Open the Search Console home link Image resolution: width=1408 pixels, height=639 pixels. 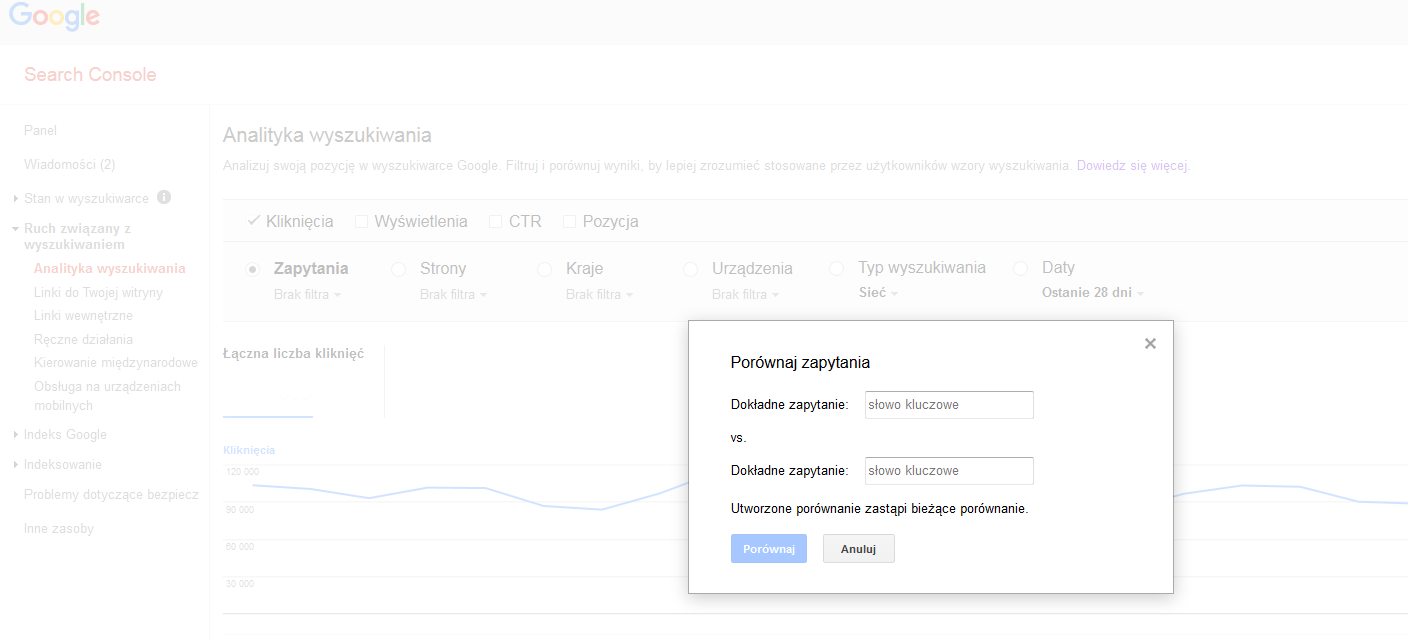pyautogui.click(x=90, y=75)
